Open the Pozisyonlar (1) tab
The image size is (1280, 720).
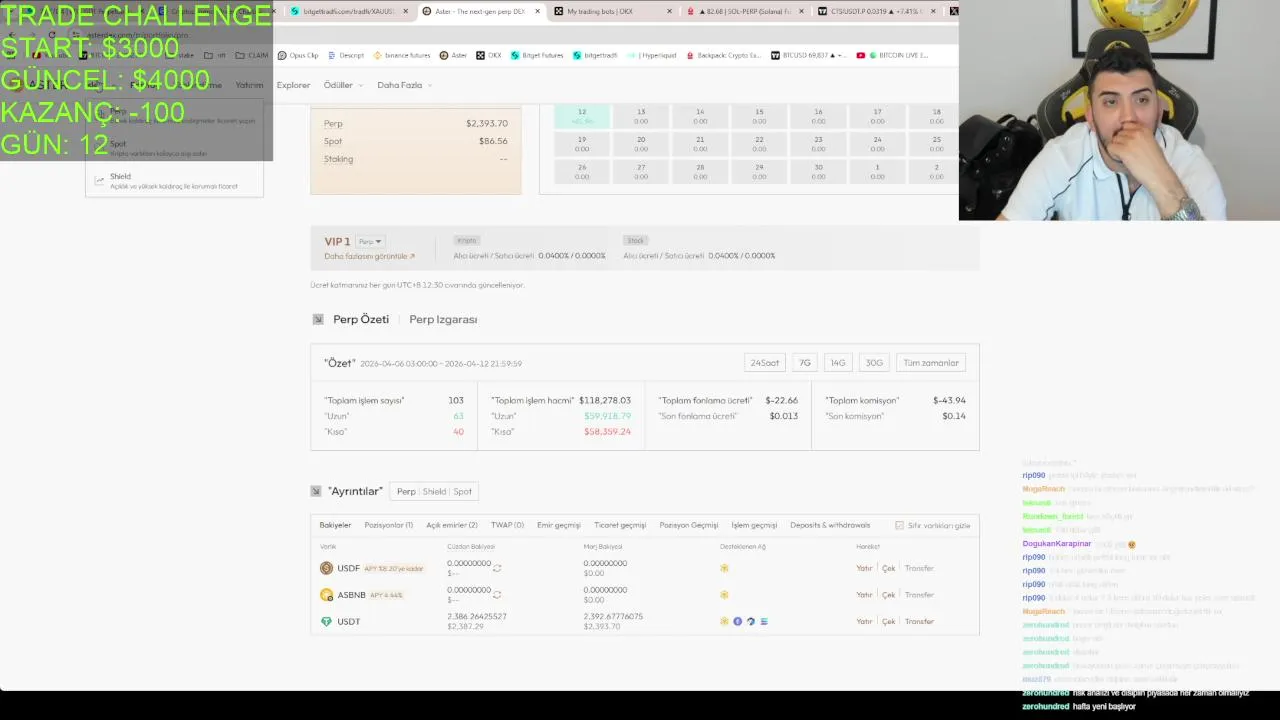(x=388, y=525)
